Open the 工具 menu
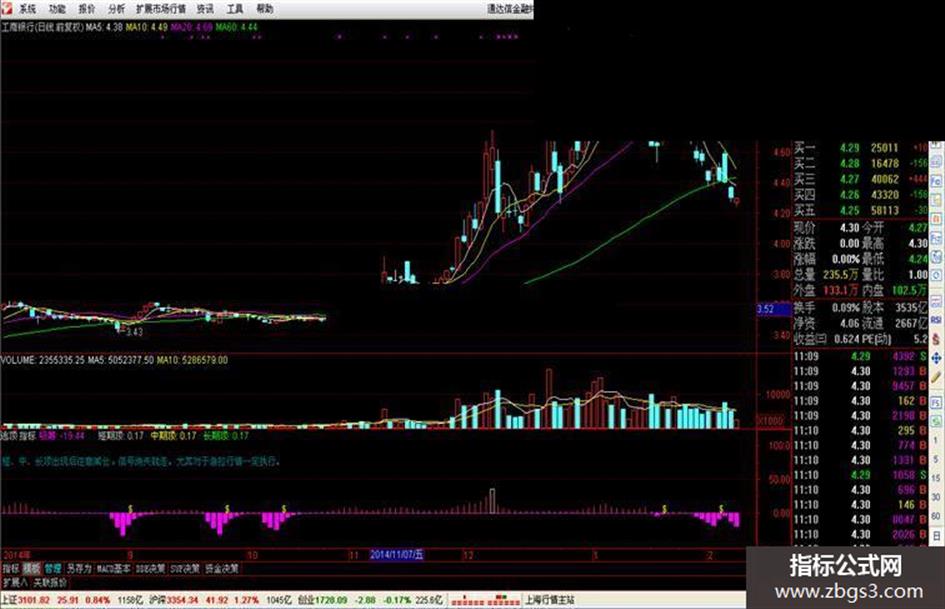 235,9
